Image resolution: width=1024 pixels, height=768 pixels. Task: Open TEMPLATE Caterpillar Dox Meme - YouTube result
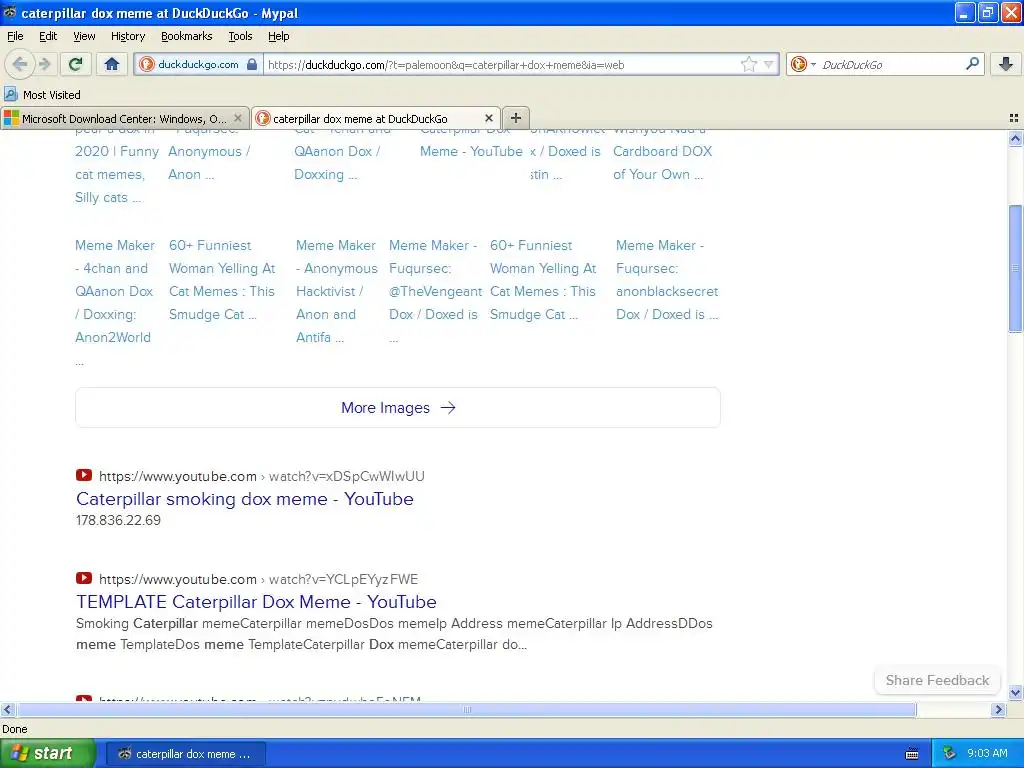[256, 601]
